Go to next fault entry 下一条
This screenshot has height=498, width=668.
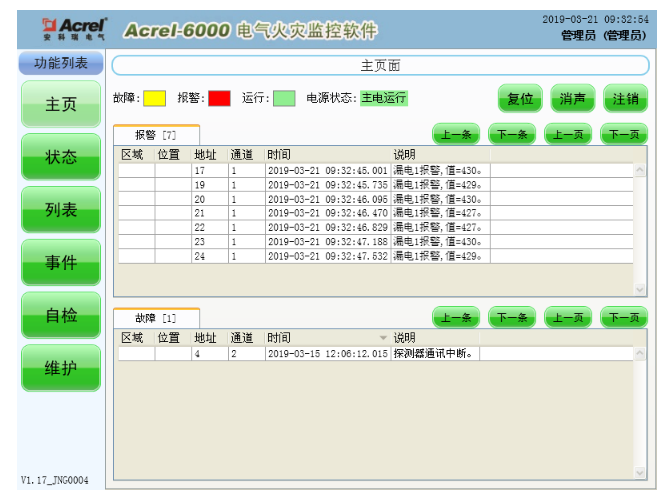point(512,318)
